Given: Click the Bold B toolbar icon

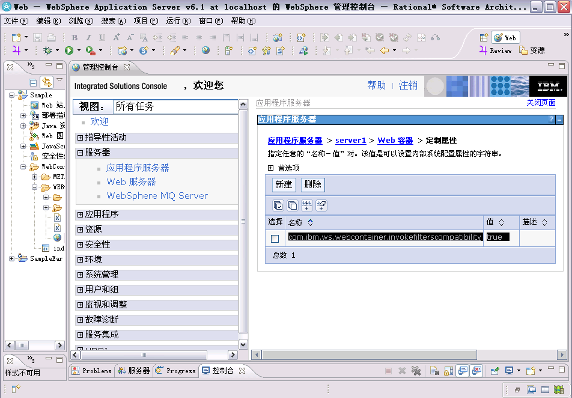Looking at the screenshot, I should pyautogui.click(x=75, y=37).
